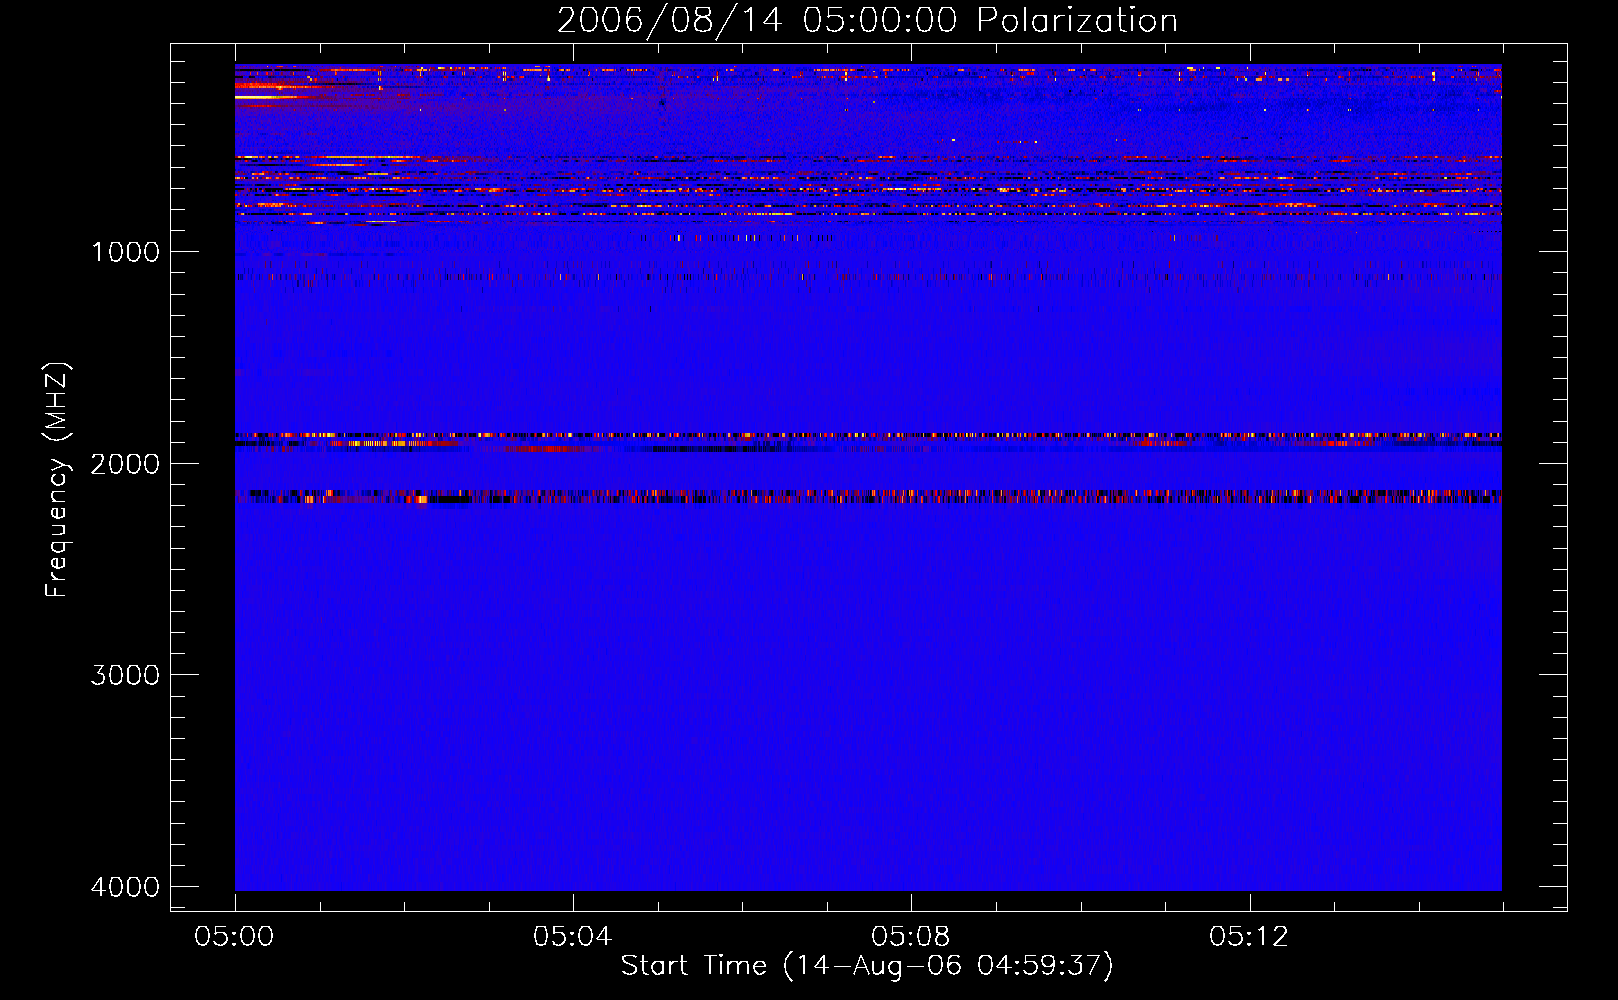Click the '1000' frequency tick label
Image resolution: width=1618 pixels, height=1000 pixels.
click(x=125, y=251)
